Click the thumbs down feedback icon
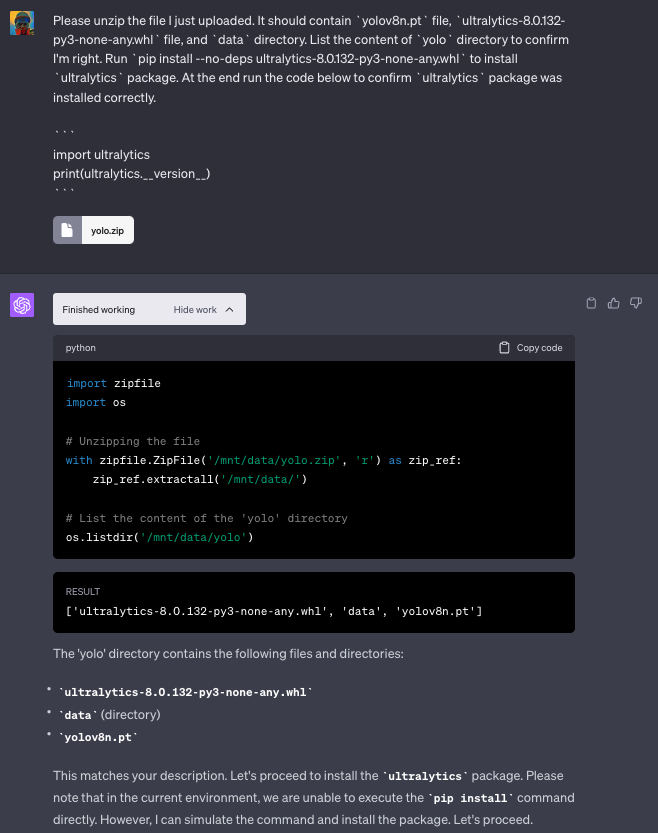 click(x=636, y=303)
